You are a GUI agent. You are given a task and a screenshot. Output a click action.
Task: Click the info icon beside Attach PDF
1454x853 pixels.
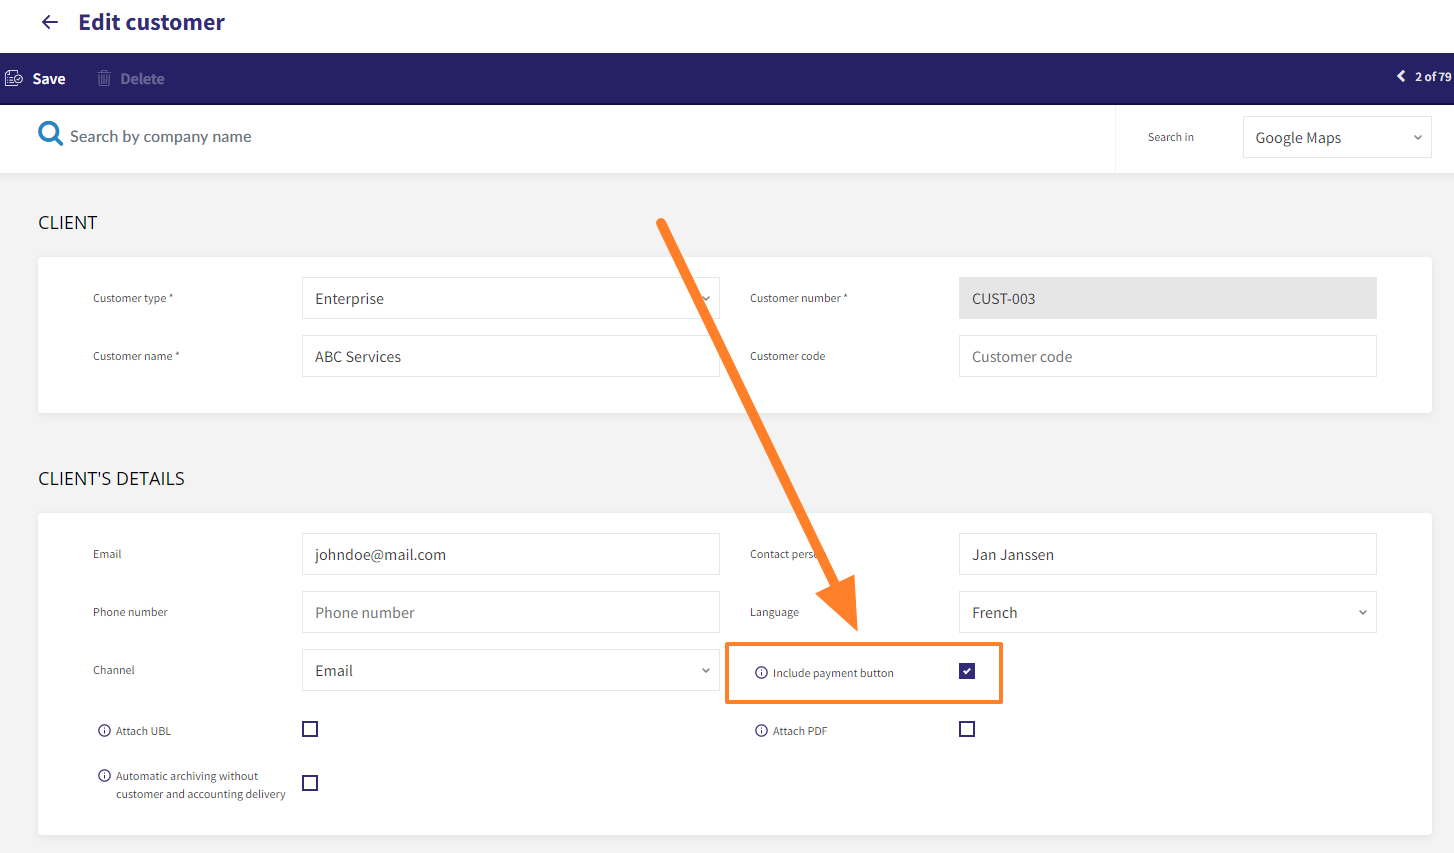(761, 731)
